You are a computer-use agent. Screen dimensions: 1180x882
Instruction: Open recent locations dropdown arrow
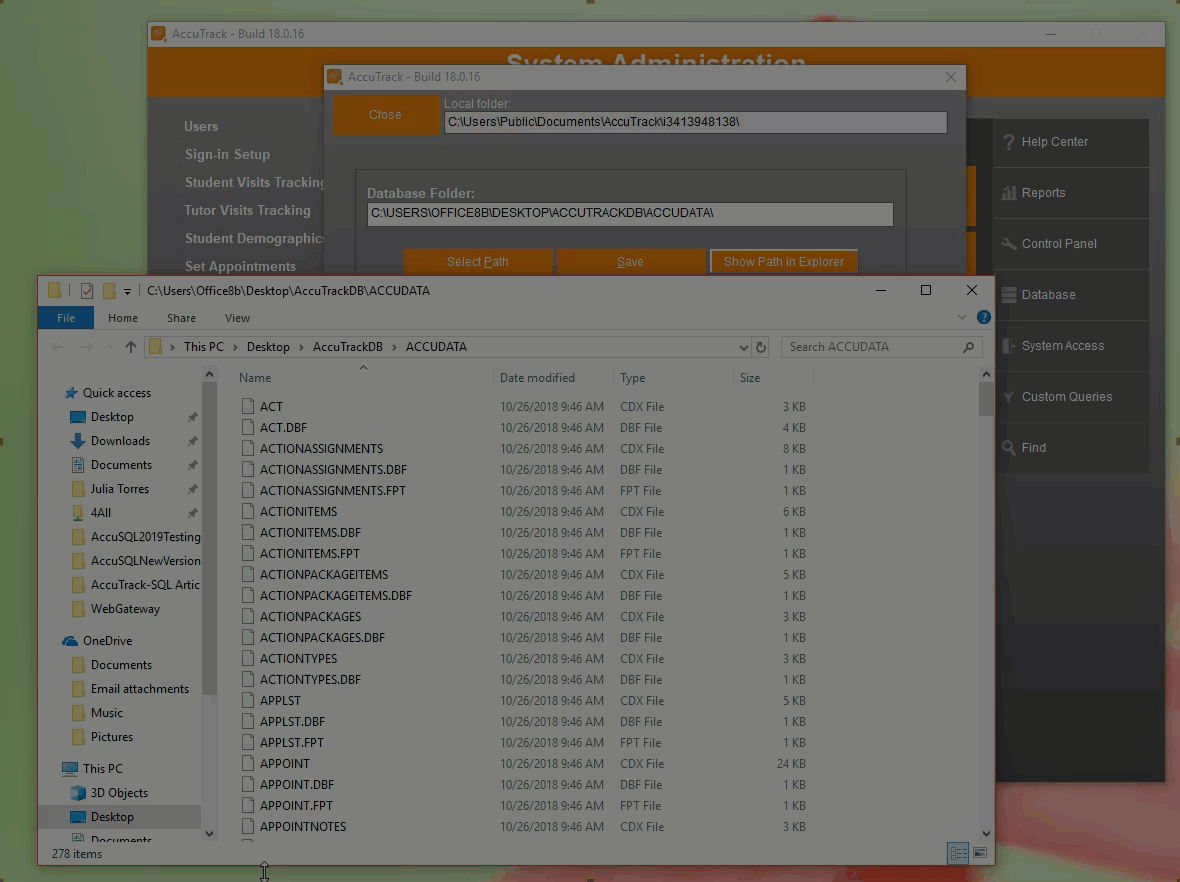(x=110, y=347)
